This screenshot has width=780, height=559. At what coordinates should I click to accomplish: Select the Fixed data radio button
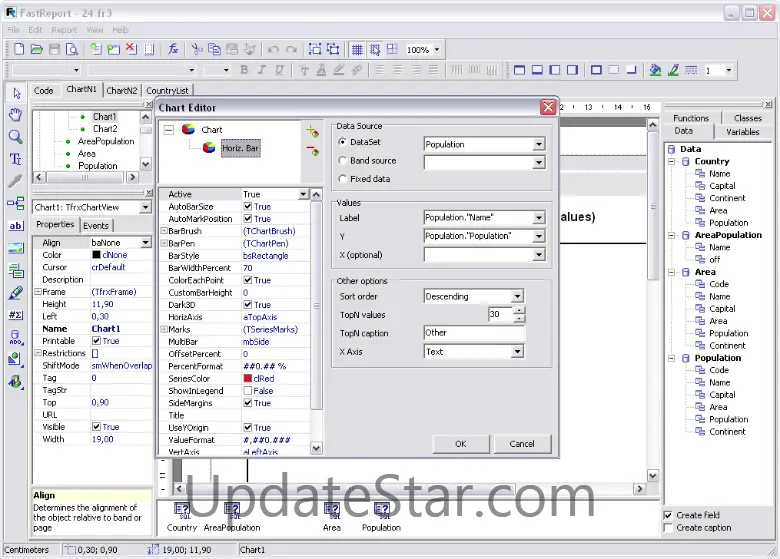[x=343, y=179]
